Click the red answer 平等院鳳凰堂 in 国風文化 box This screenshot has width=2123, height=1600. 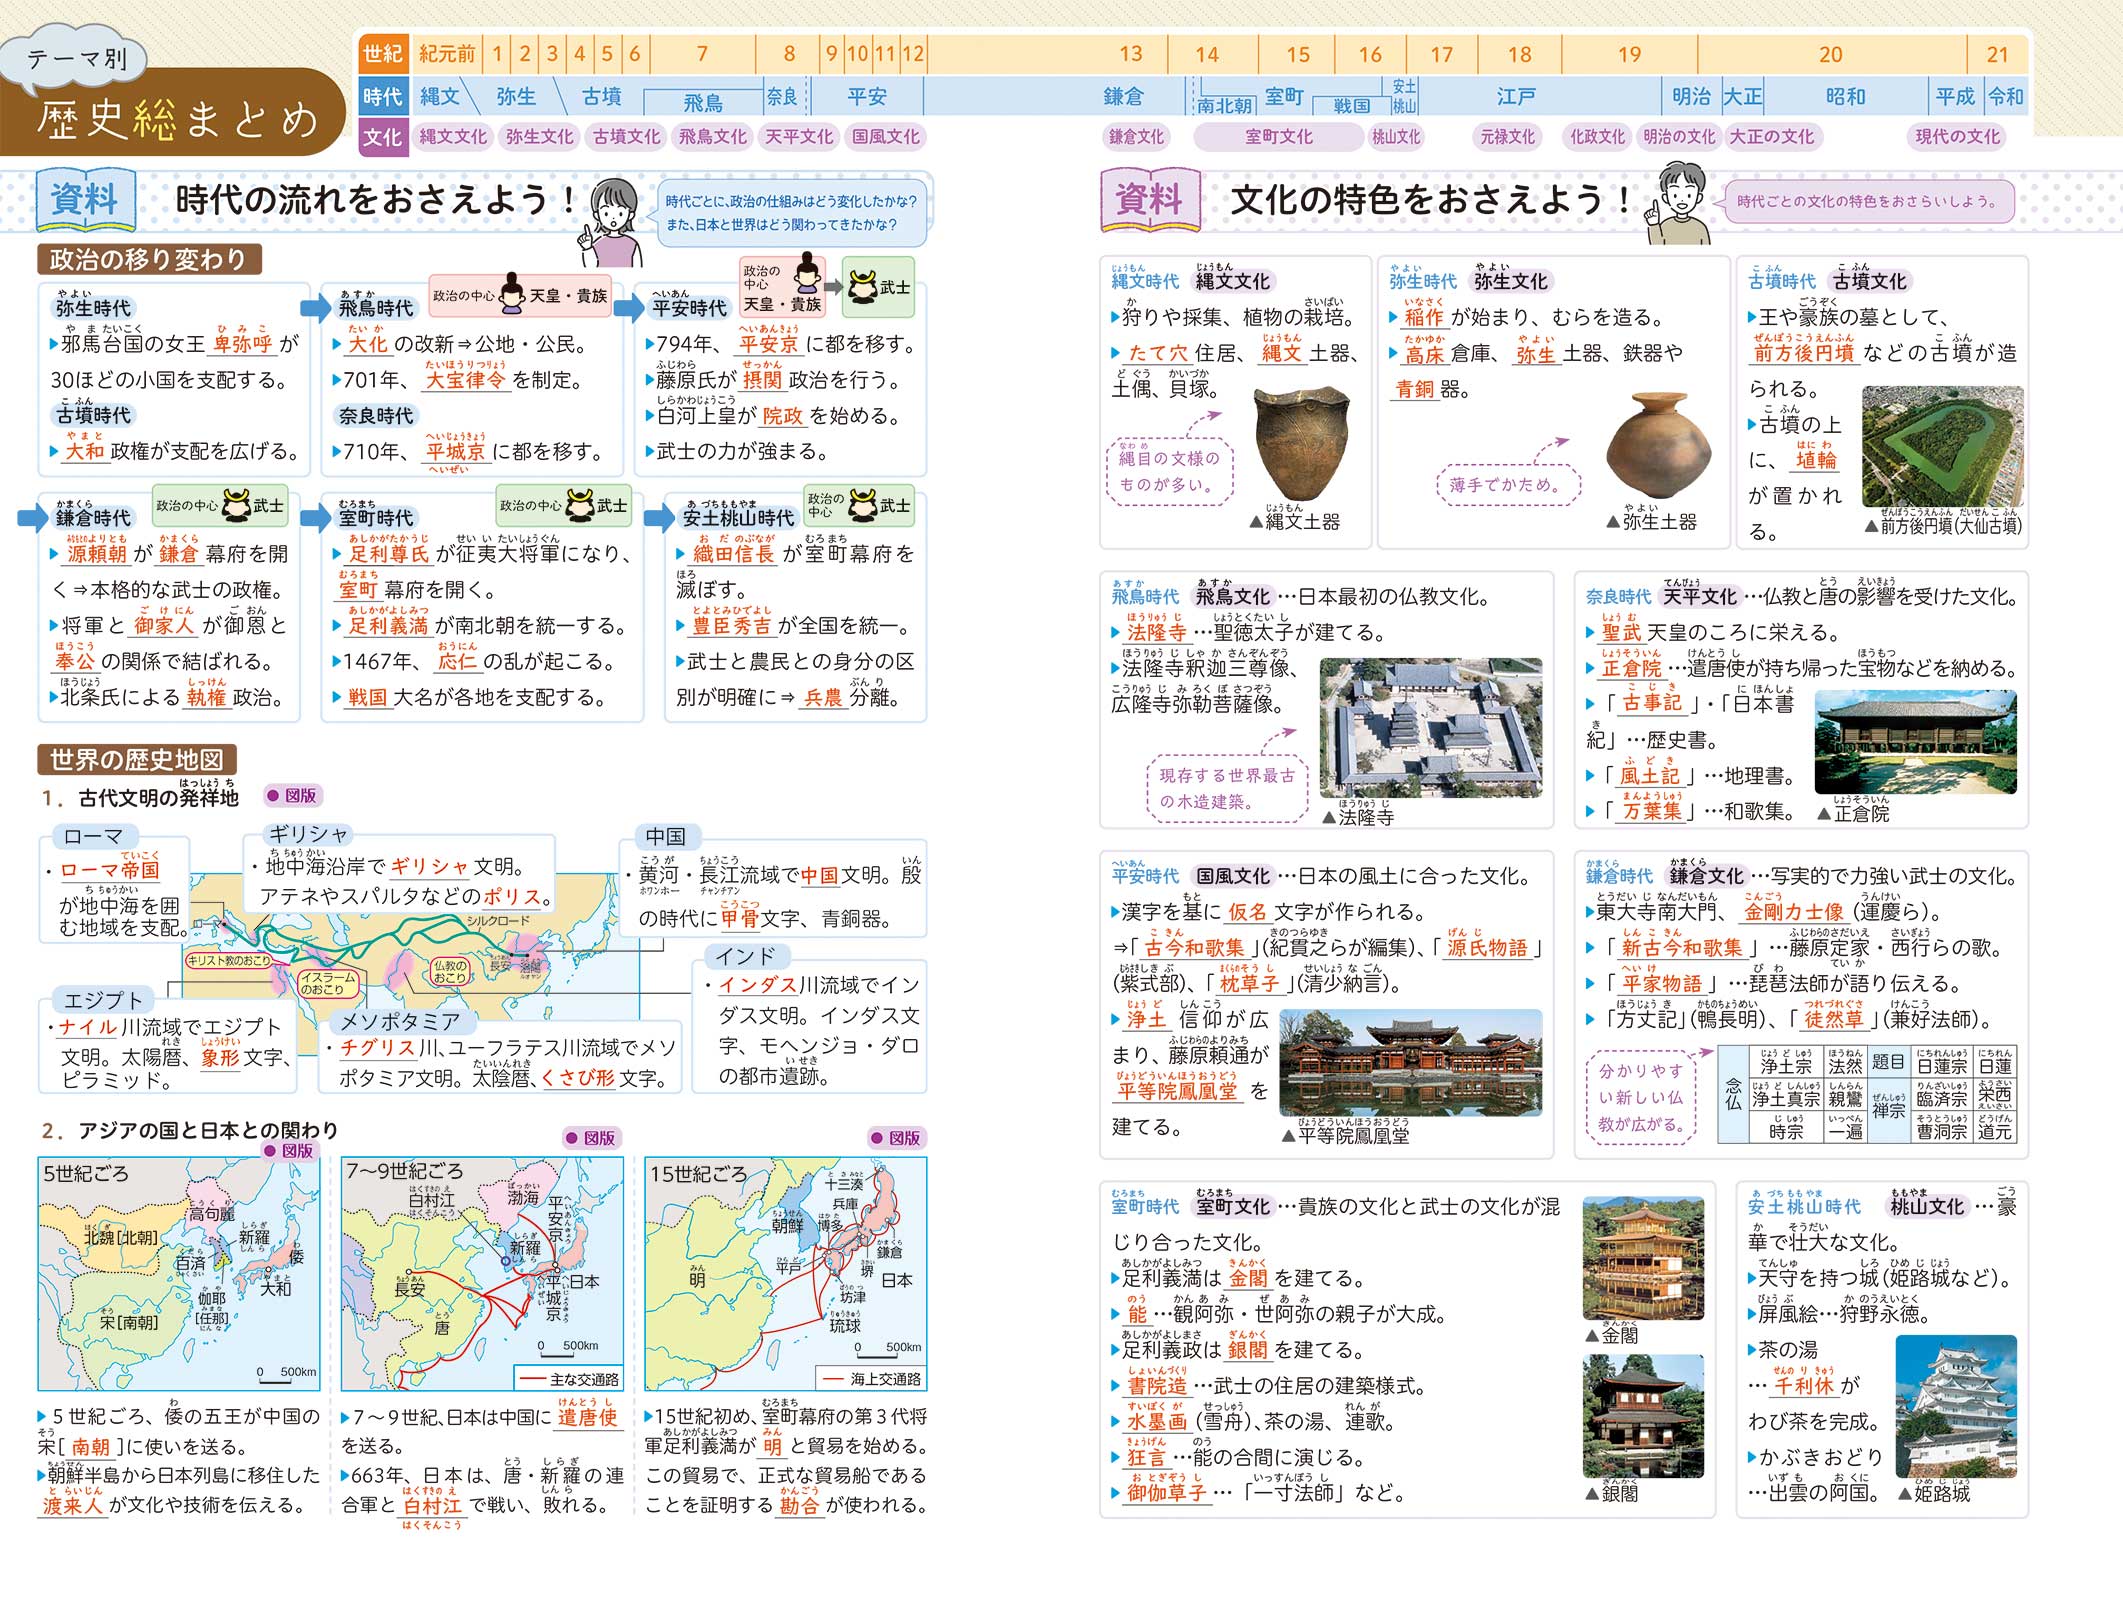click(1177, 1092)
